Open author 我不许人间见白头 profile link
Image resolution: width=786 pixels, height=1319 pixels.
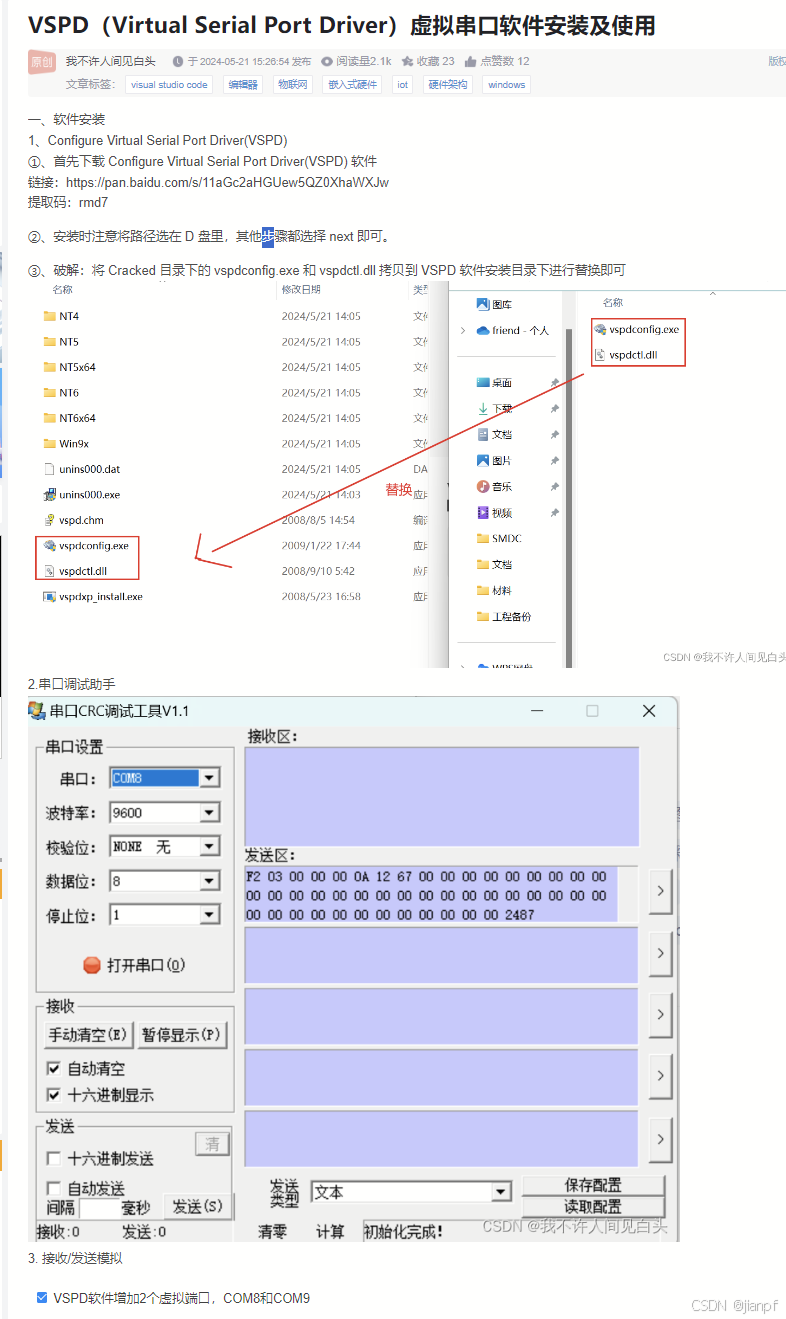tap(111, 61)
